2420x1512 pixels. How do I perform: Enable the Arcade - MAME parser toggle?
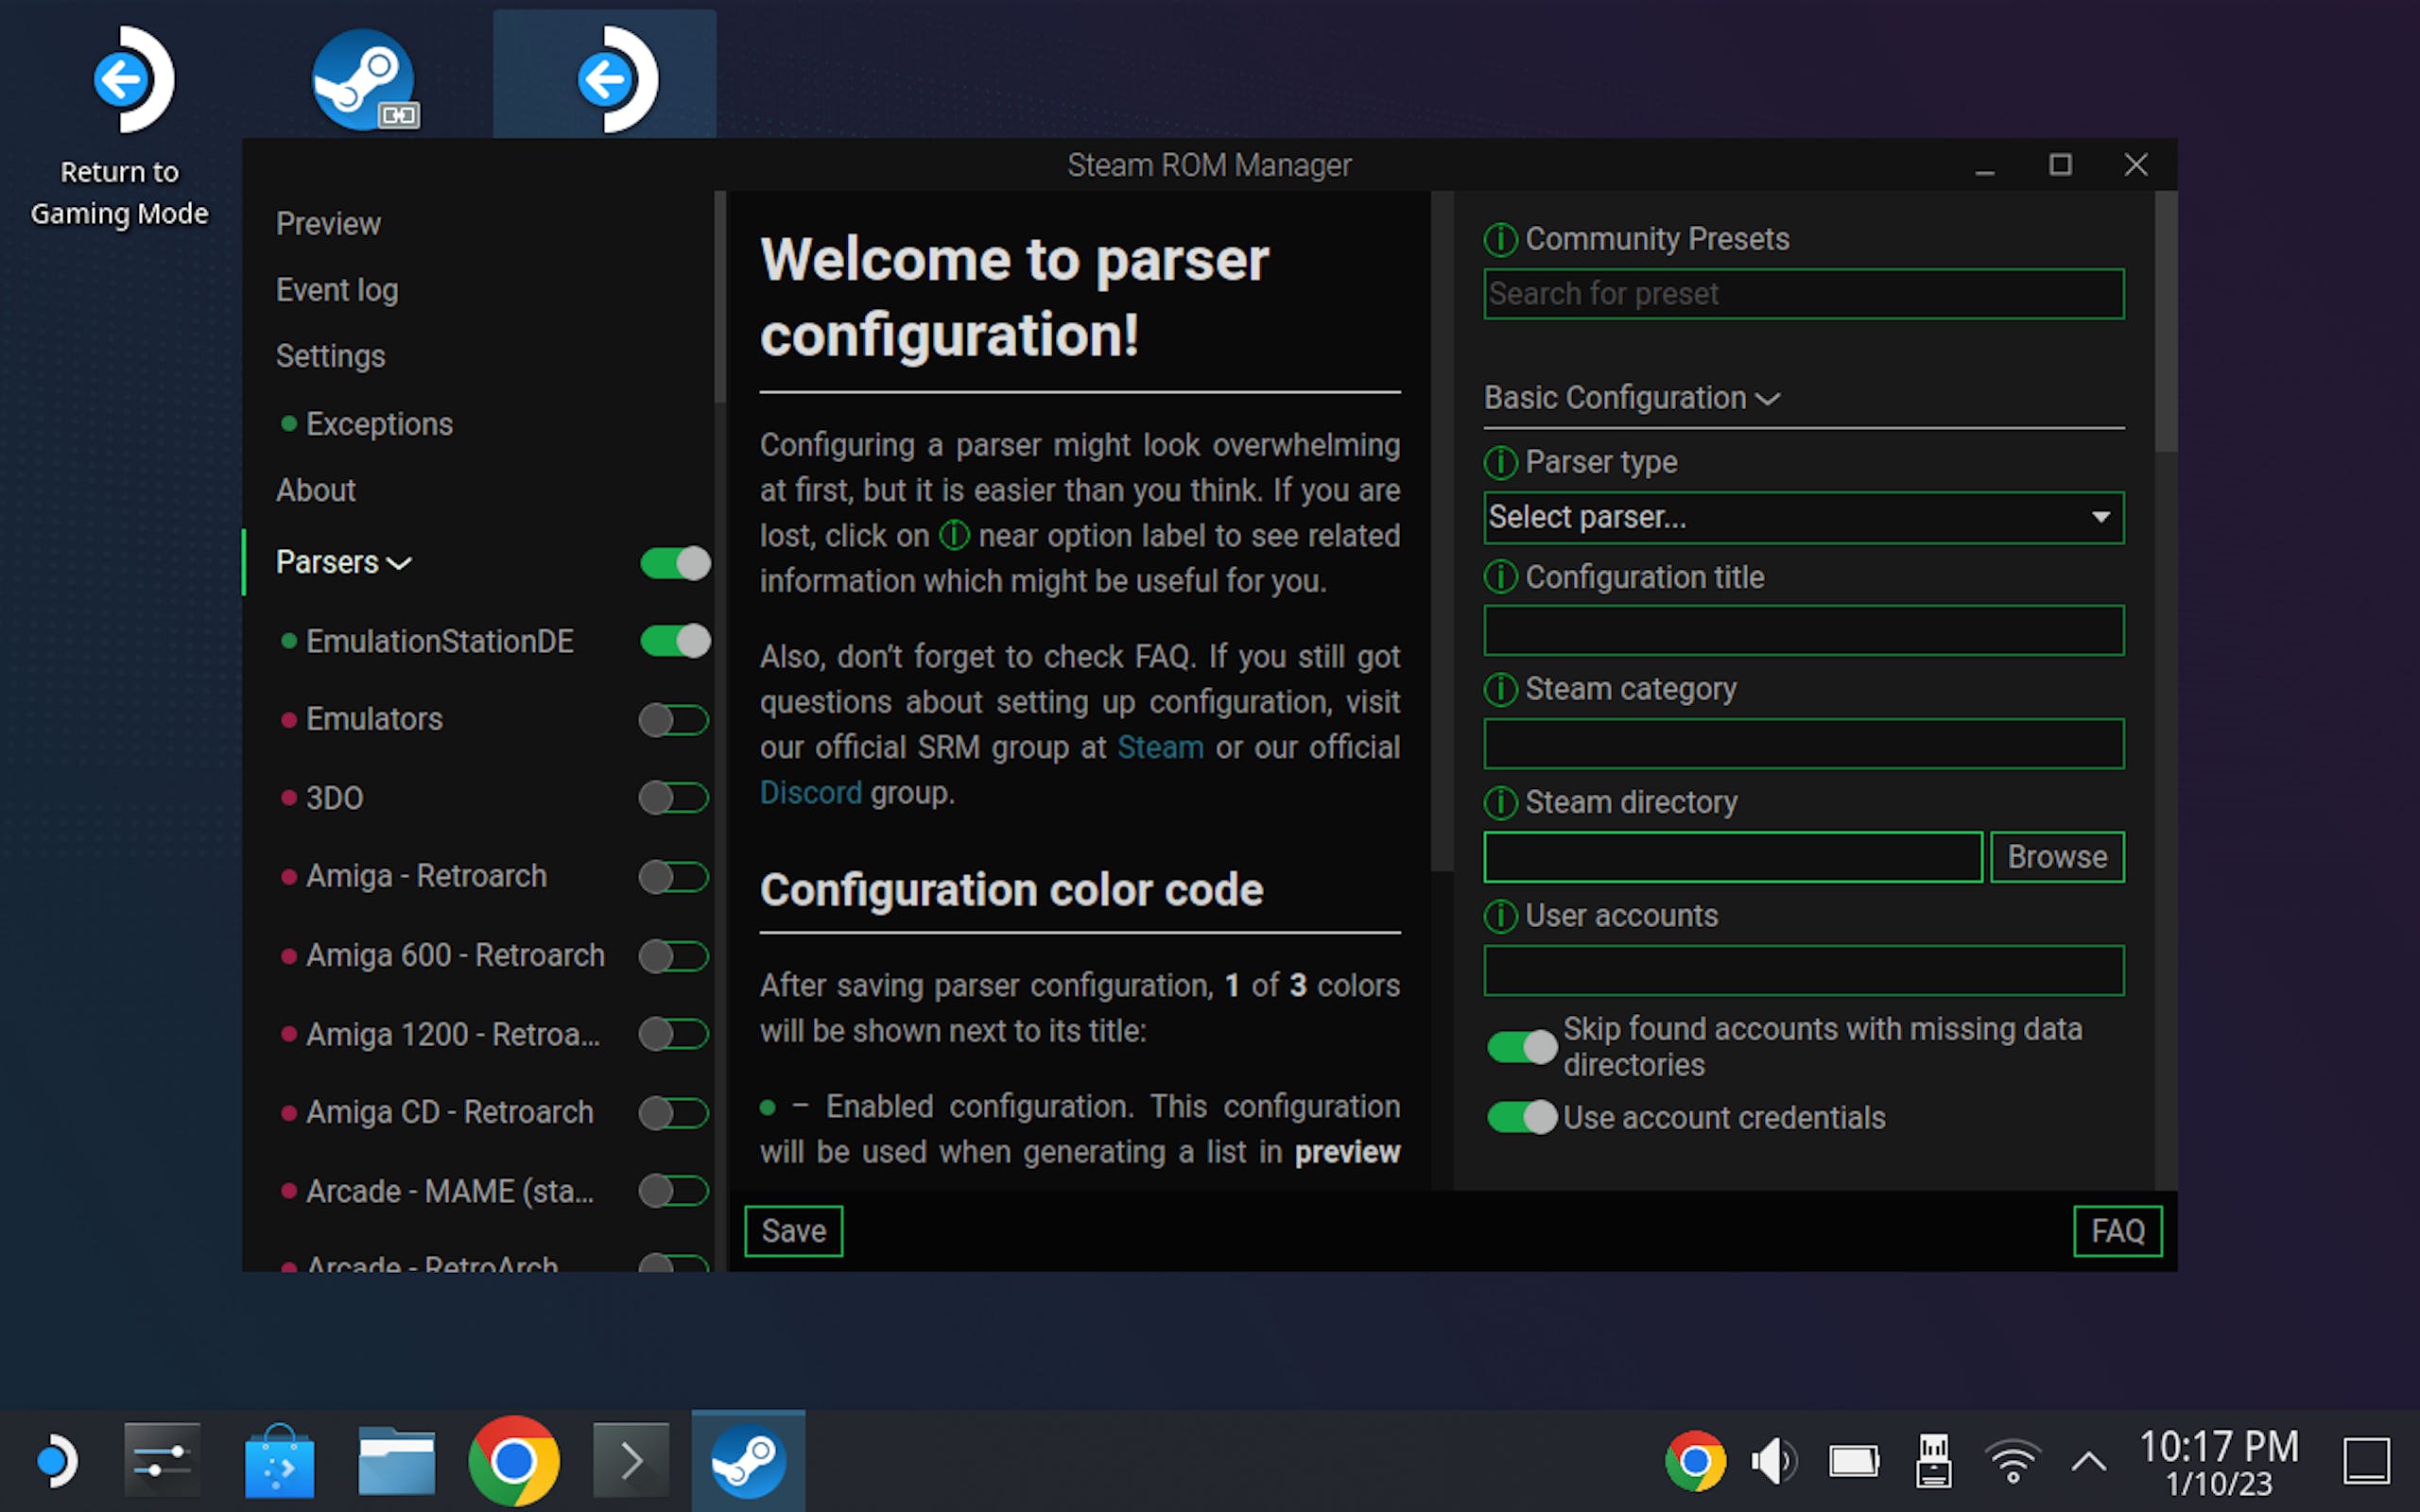coord(675,1191)
